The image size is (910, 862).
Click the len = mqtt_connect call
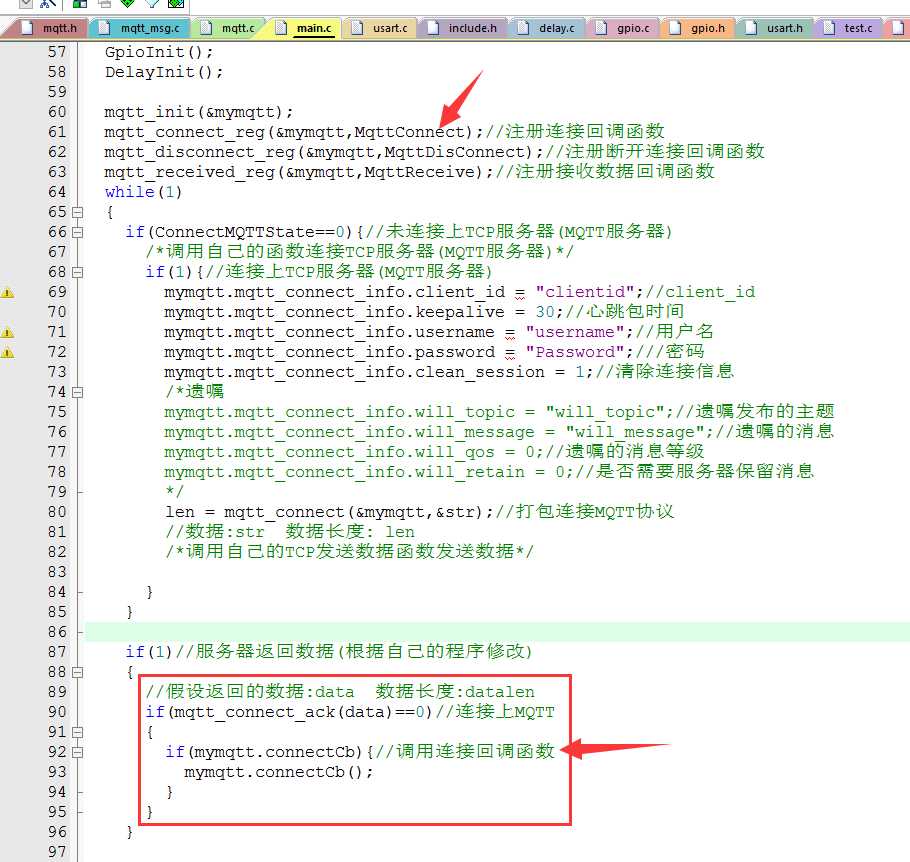coord(330,513)
